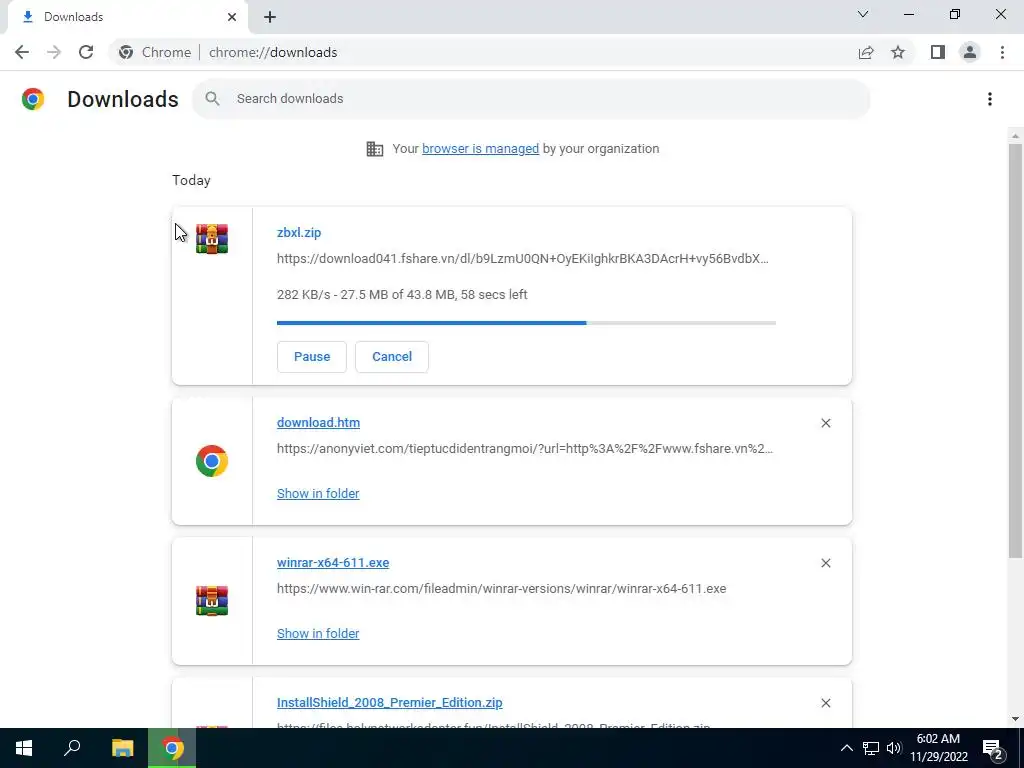Click the fshare.vn source URL of zbxl.zip
The width and height of the screenshot is (1024, 768).
coord(522,259)
